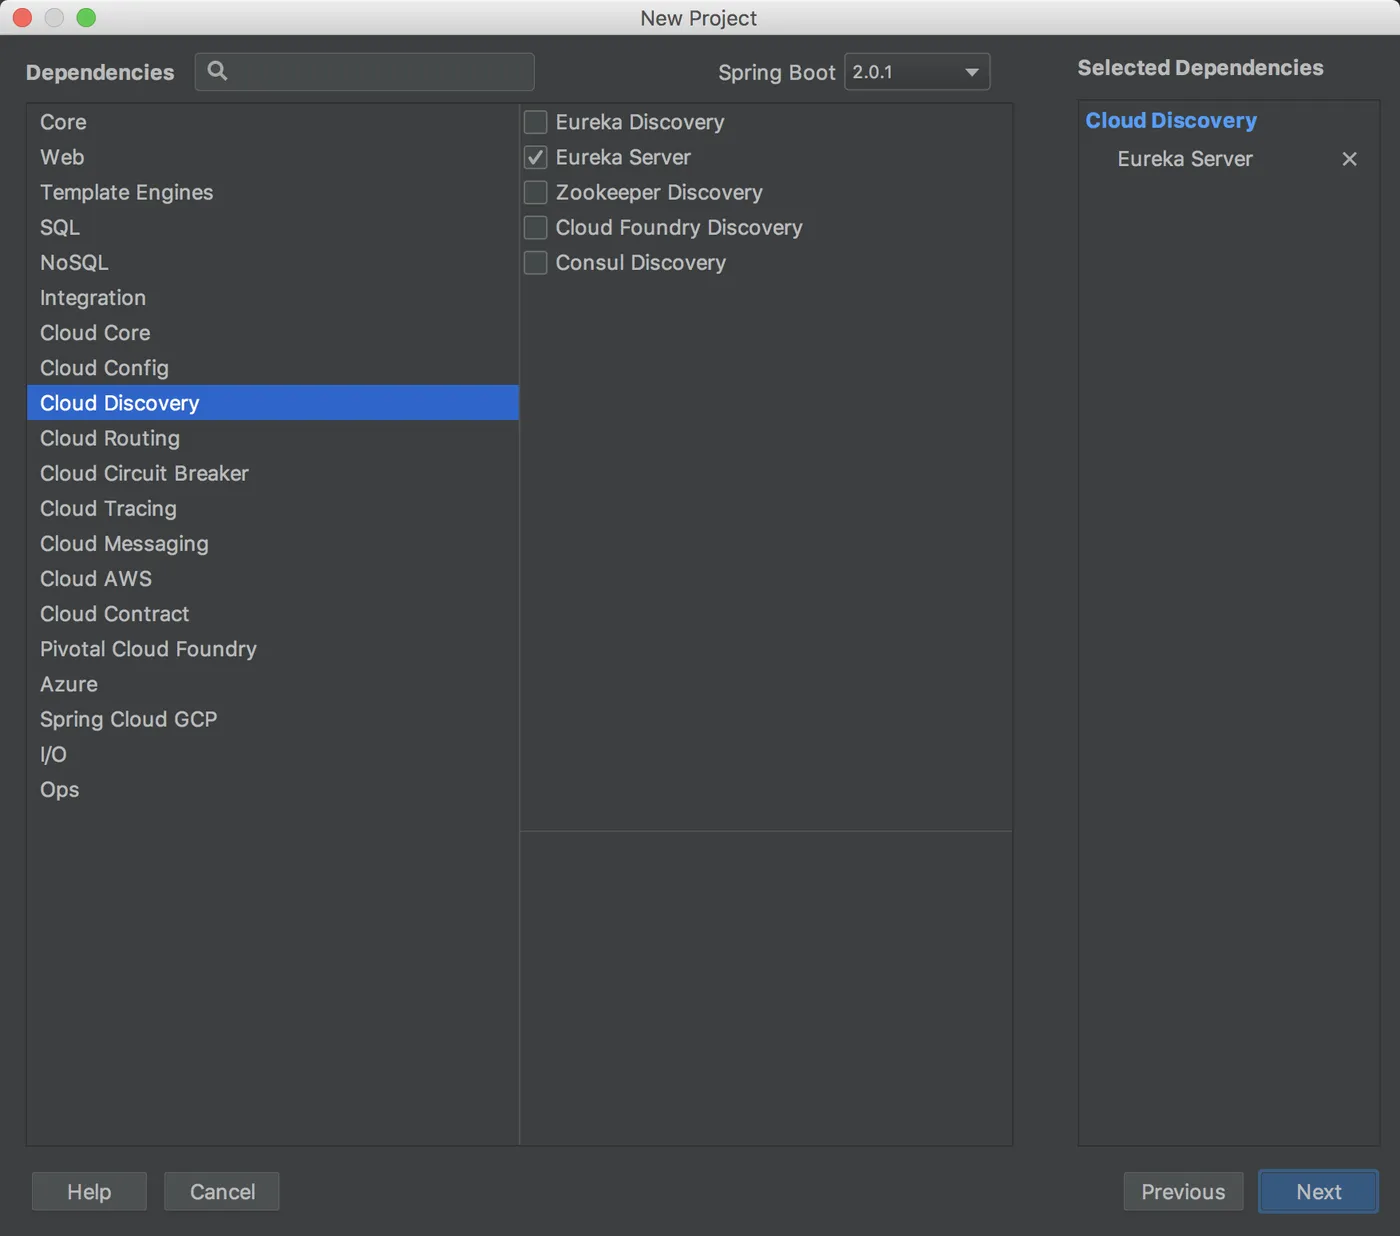
Task: Focus the dependencies search field
Action: pos(380,72)
